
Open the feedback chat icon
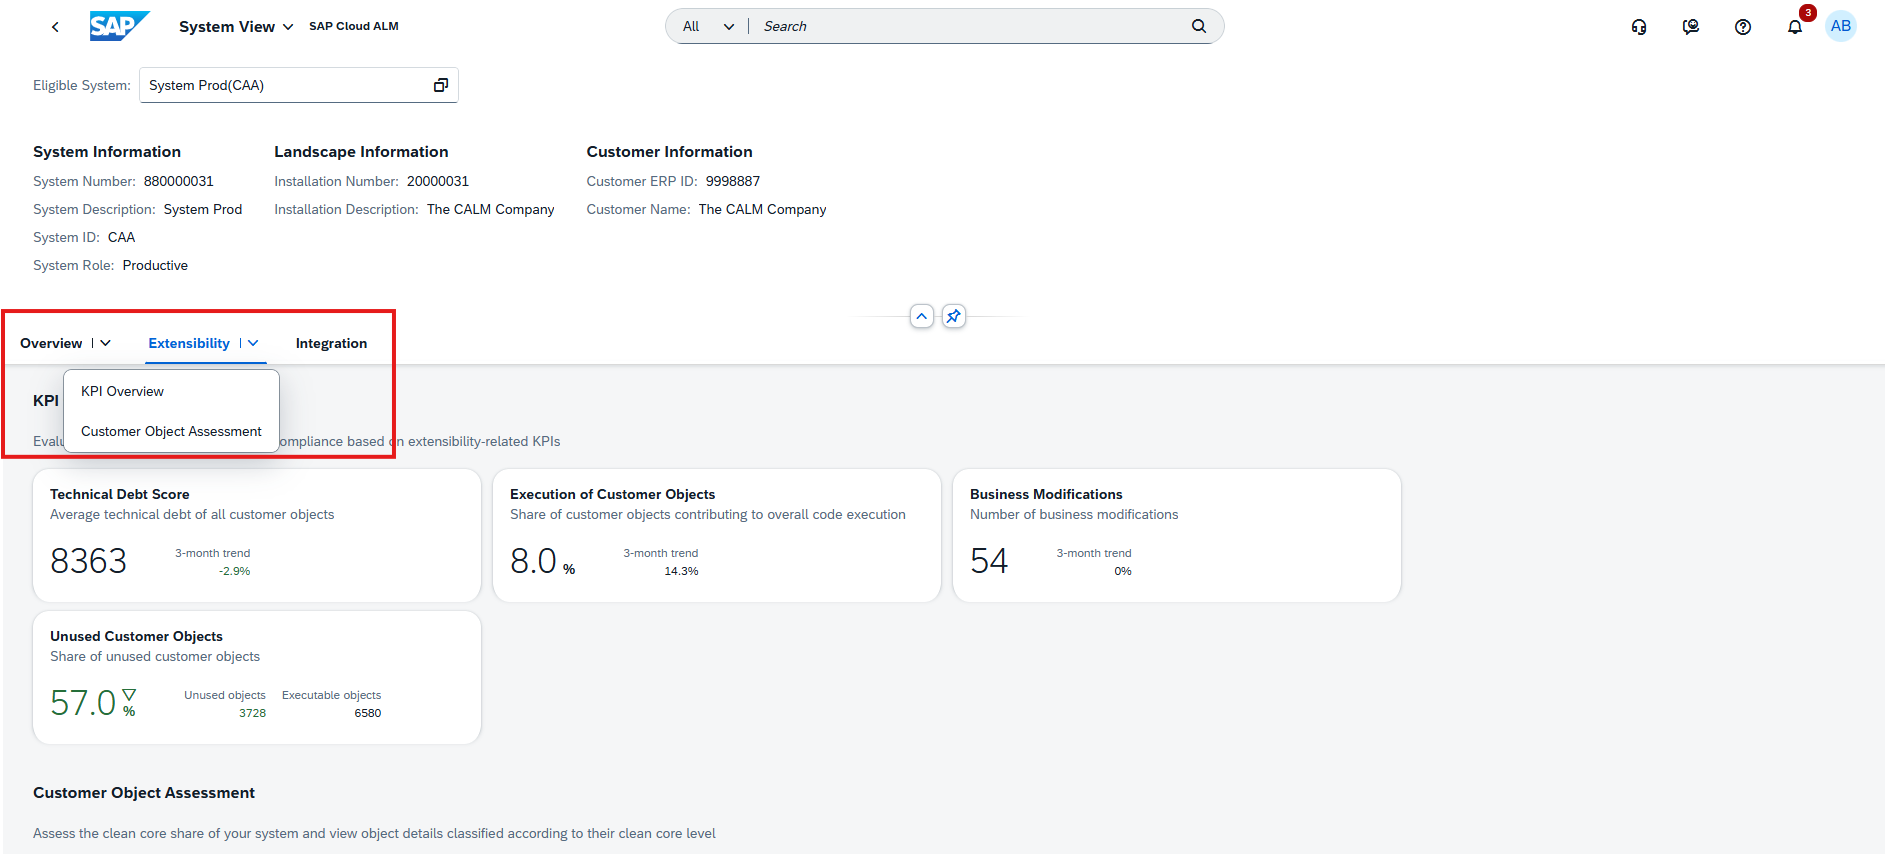[1690, 27]
